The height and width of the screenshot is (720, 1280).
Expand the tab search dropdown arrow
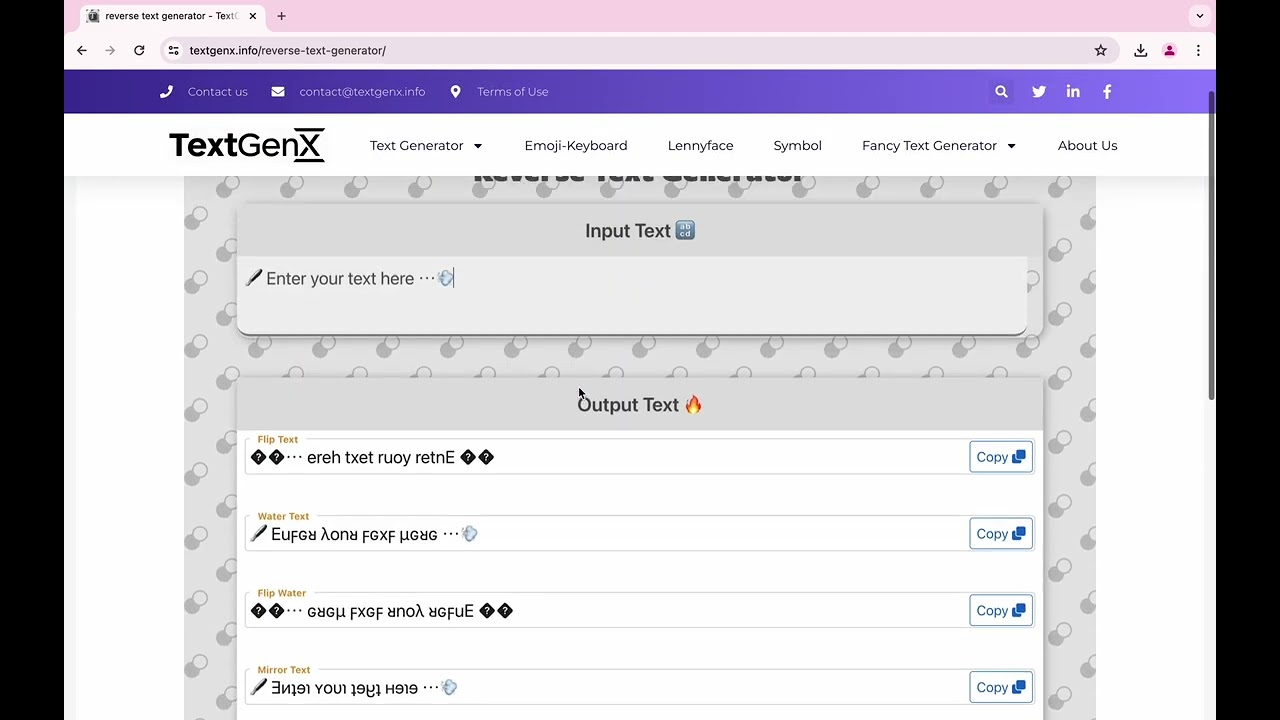pos(1199,16)
